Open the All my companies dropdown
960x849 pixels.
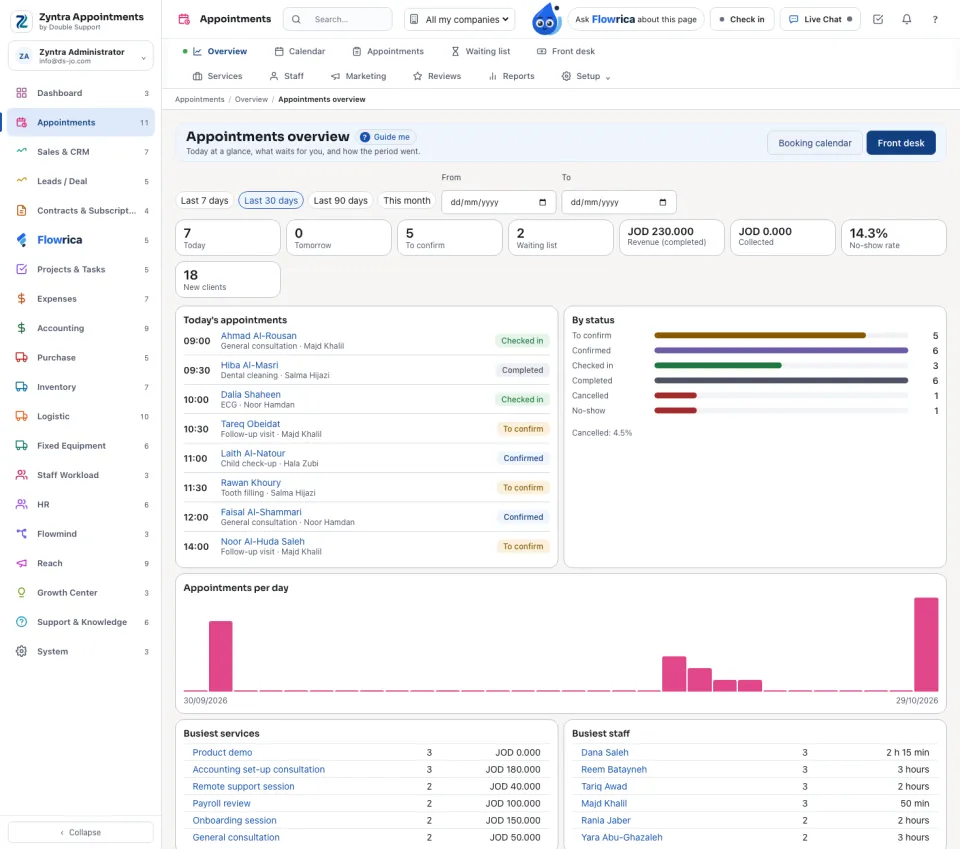459,20
